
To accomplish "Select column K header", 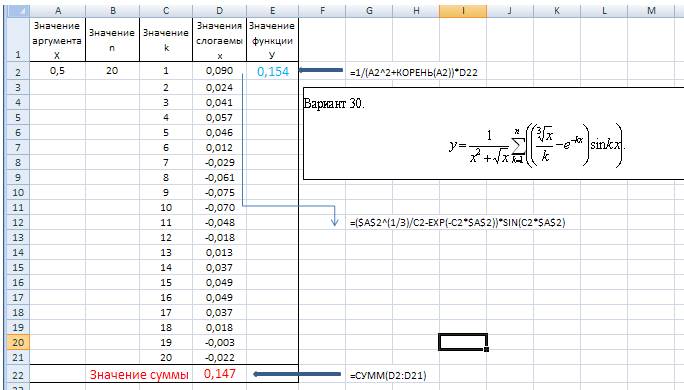I will click(557, 11).
